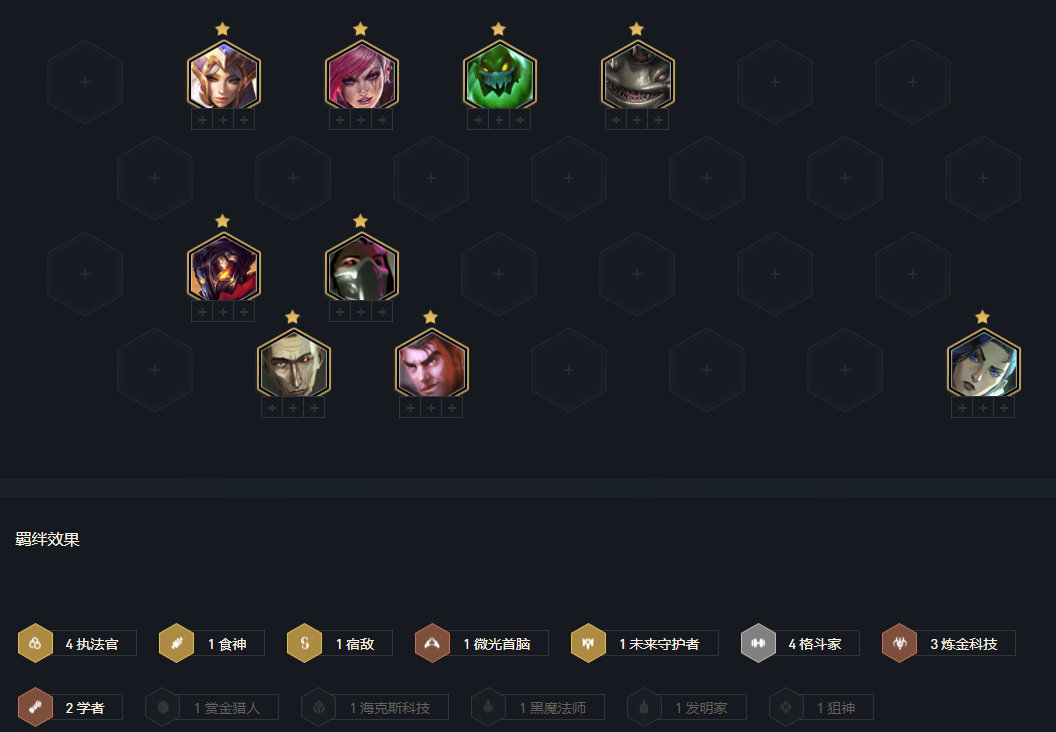Click the inactive 1 赏金猎人 trait

click(x=212, y=707)
